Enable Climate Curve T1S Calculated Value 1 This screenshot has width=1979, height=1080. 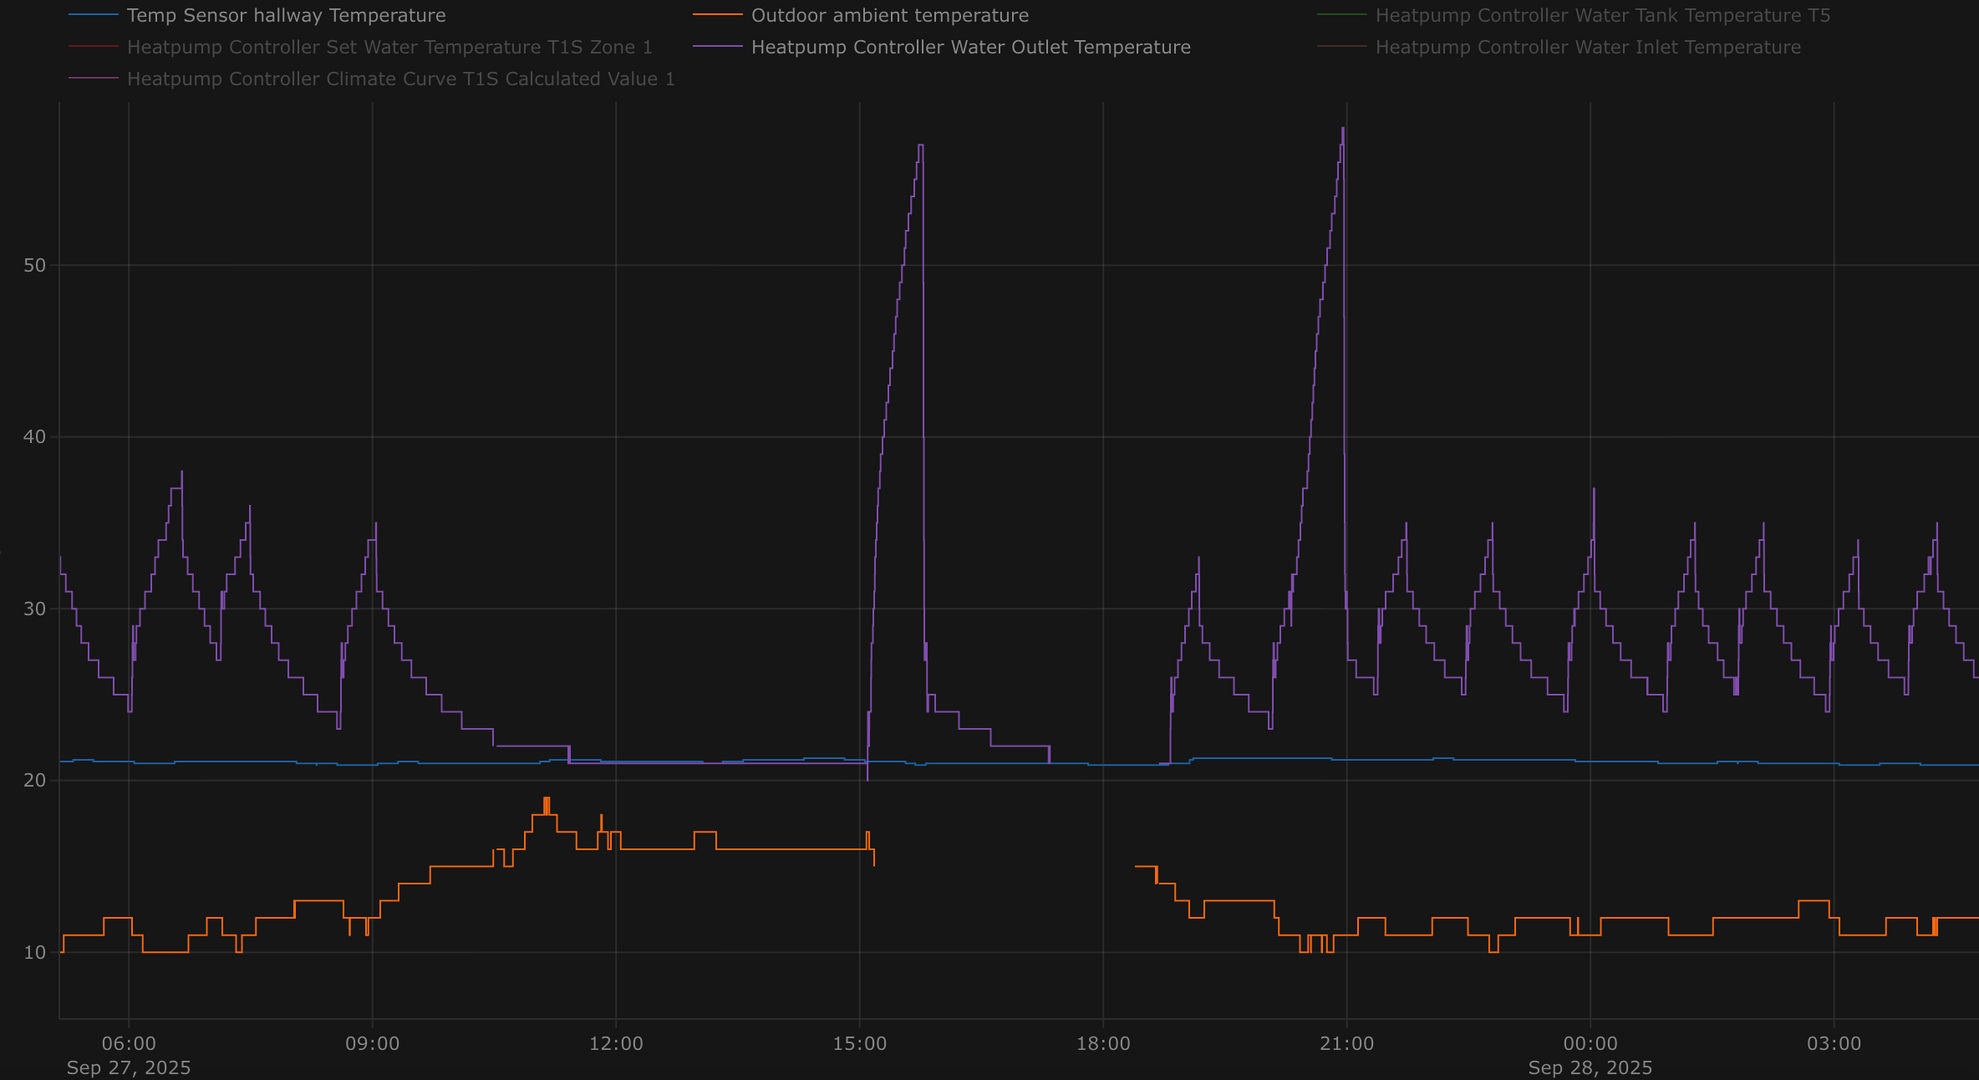[400, 79]
